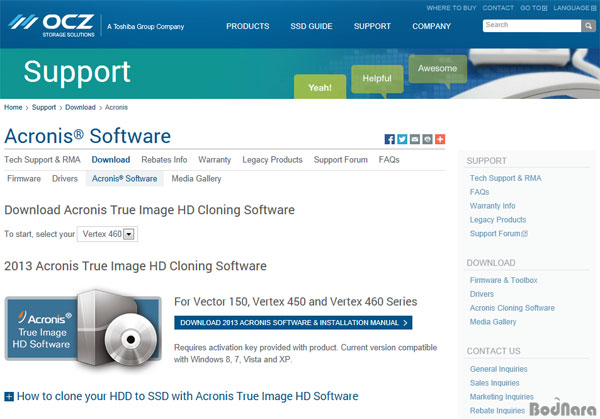Switch to Support Forum tab
The height and width of the screenshot is (419, 600).
coord(341,160)
